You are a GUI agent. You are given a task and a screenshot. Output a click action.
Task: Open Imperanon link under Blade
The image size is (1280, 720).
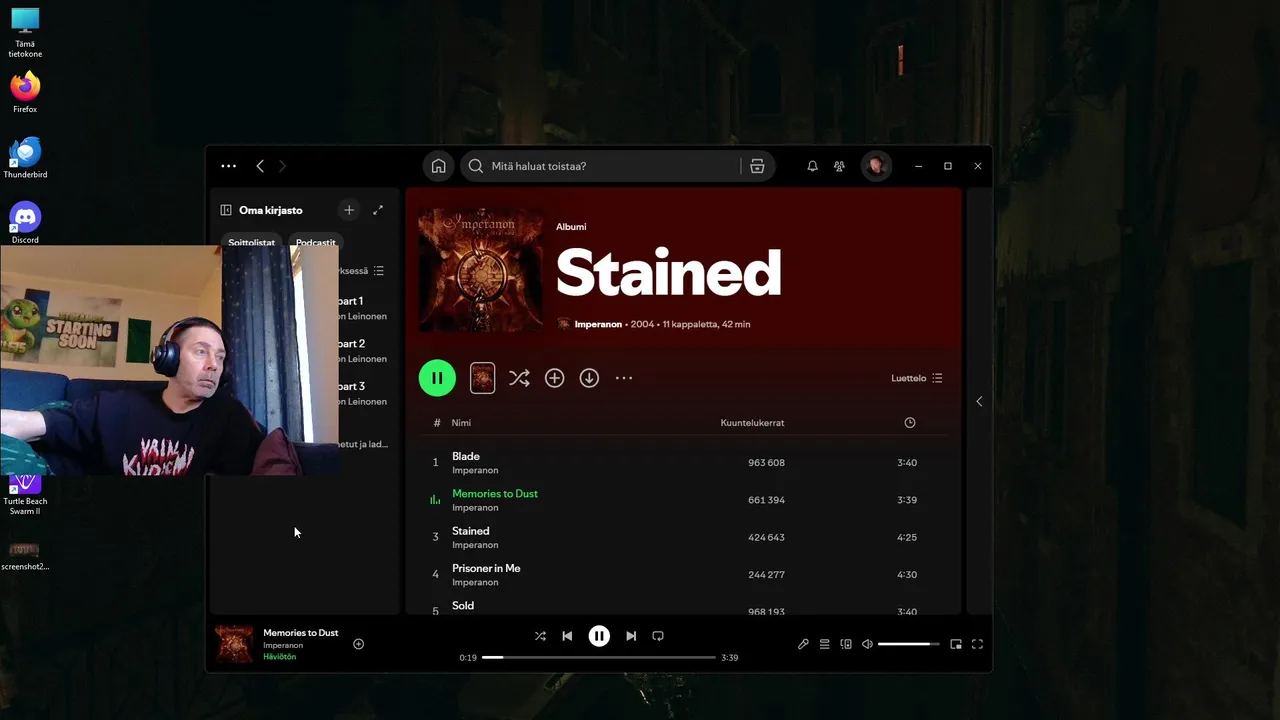click(475, 470)
